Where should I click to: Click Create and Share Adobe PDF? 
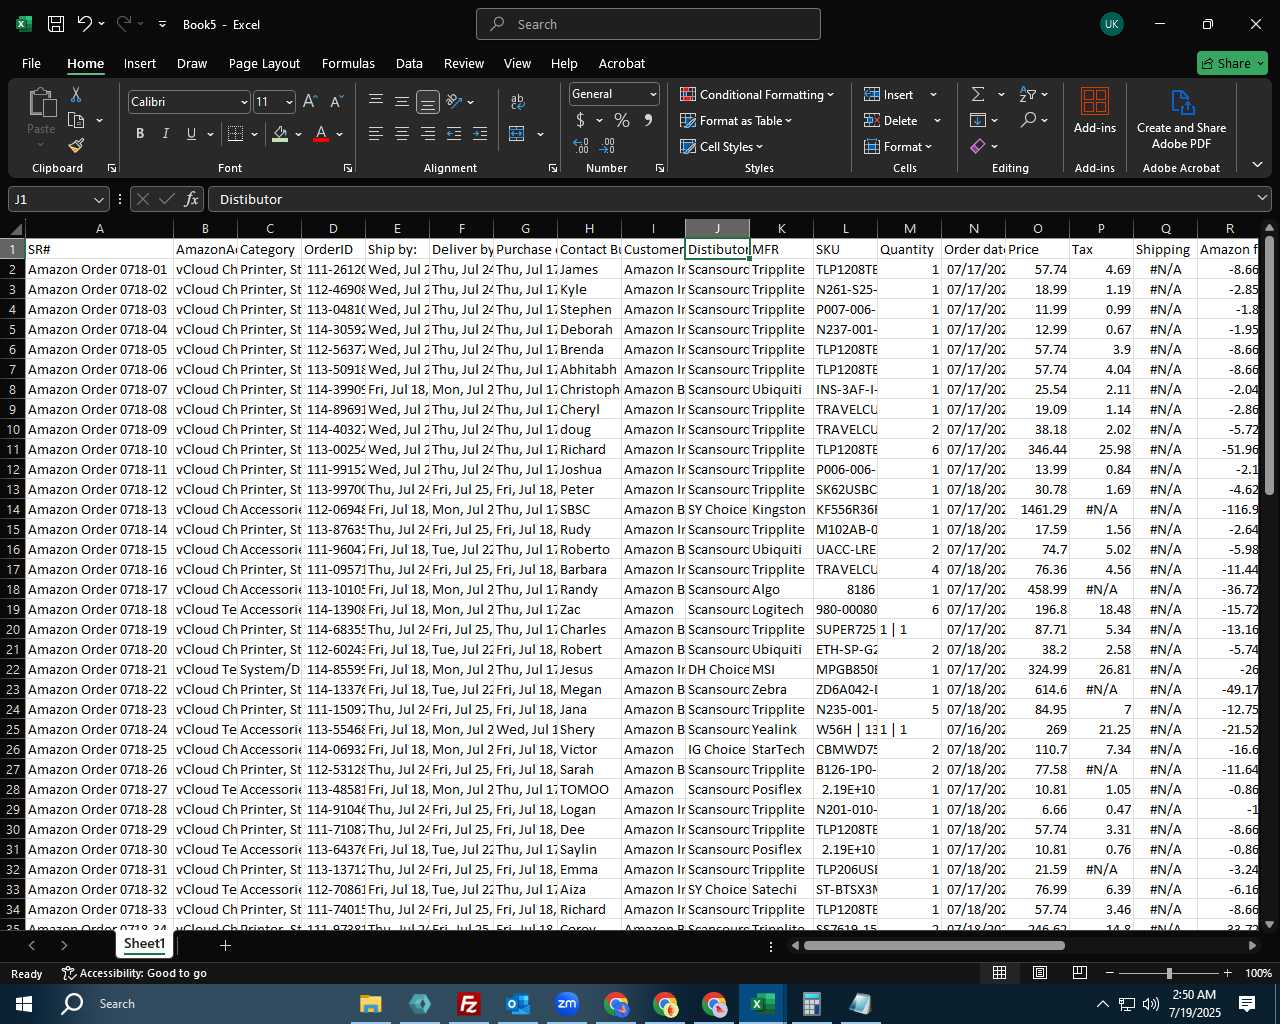1181,119
